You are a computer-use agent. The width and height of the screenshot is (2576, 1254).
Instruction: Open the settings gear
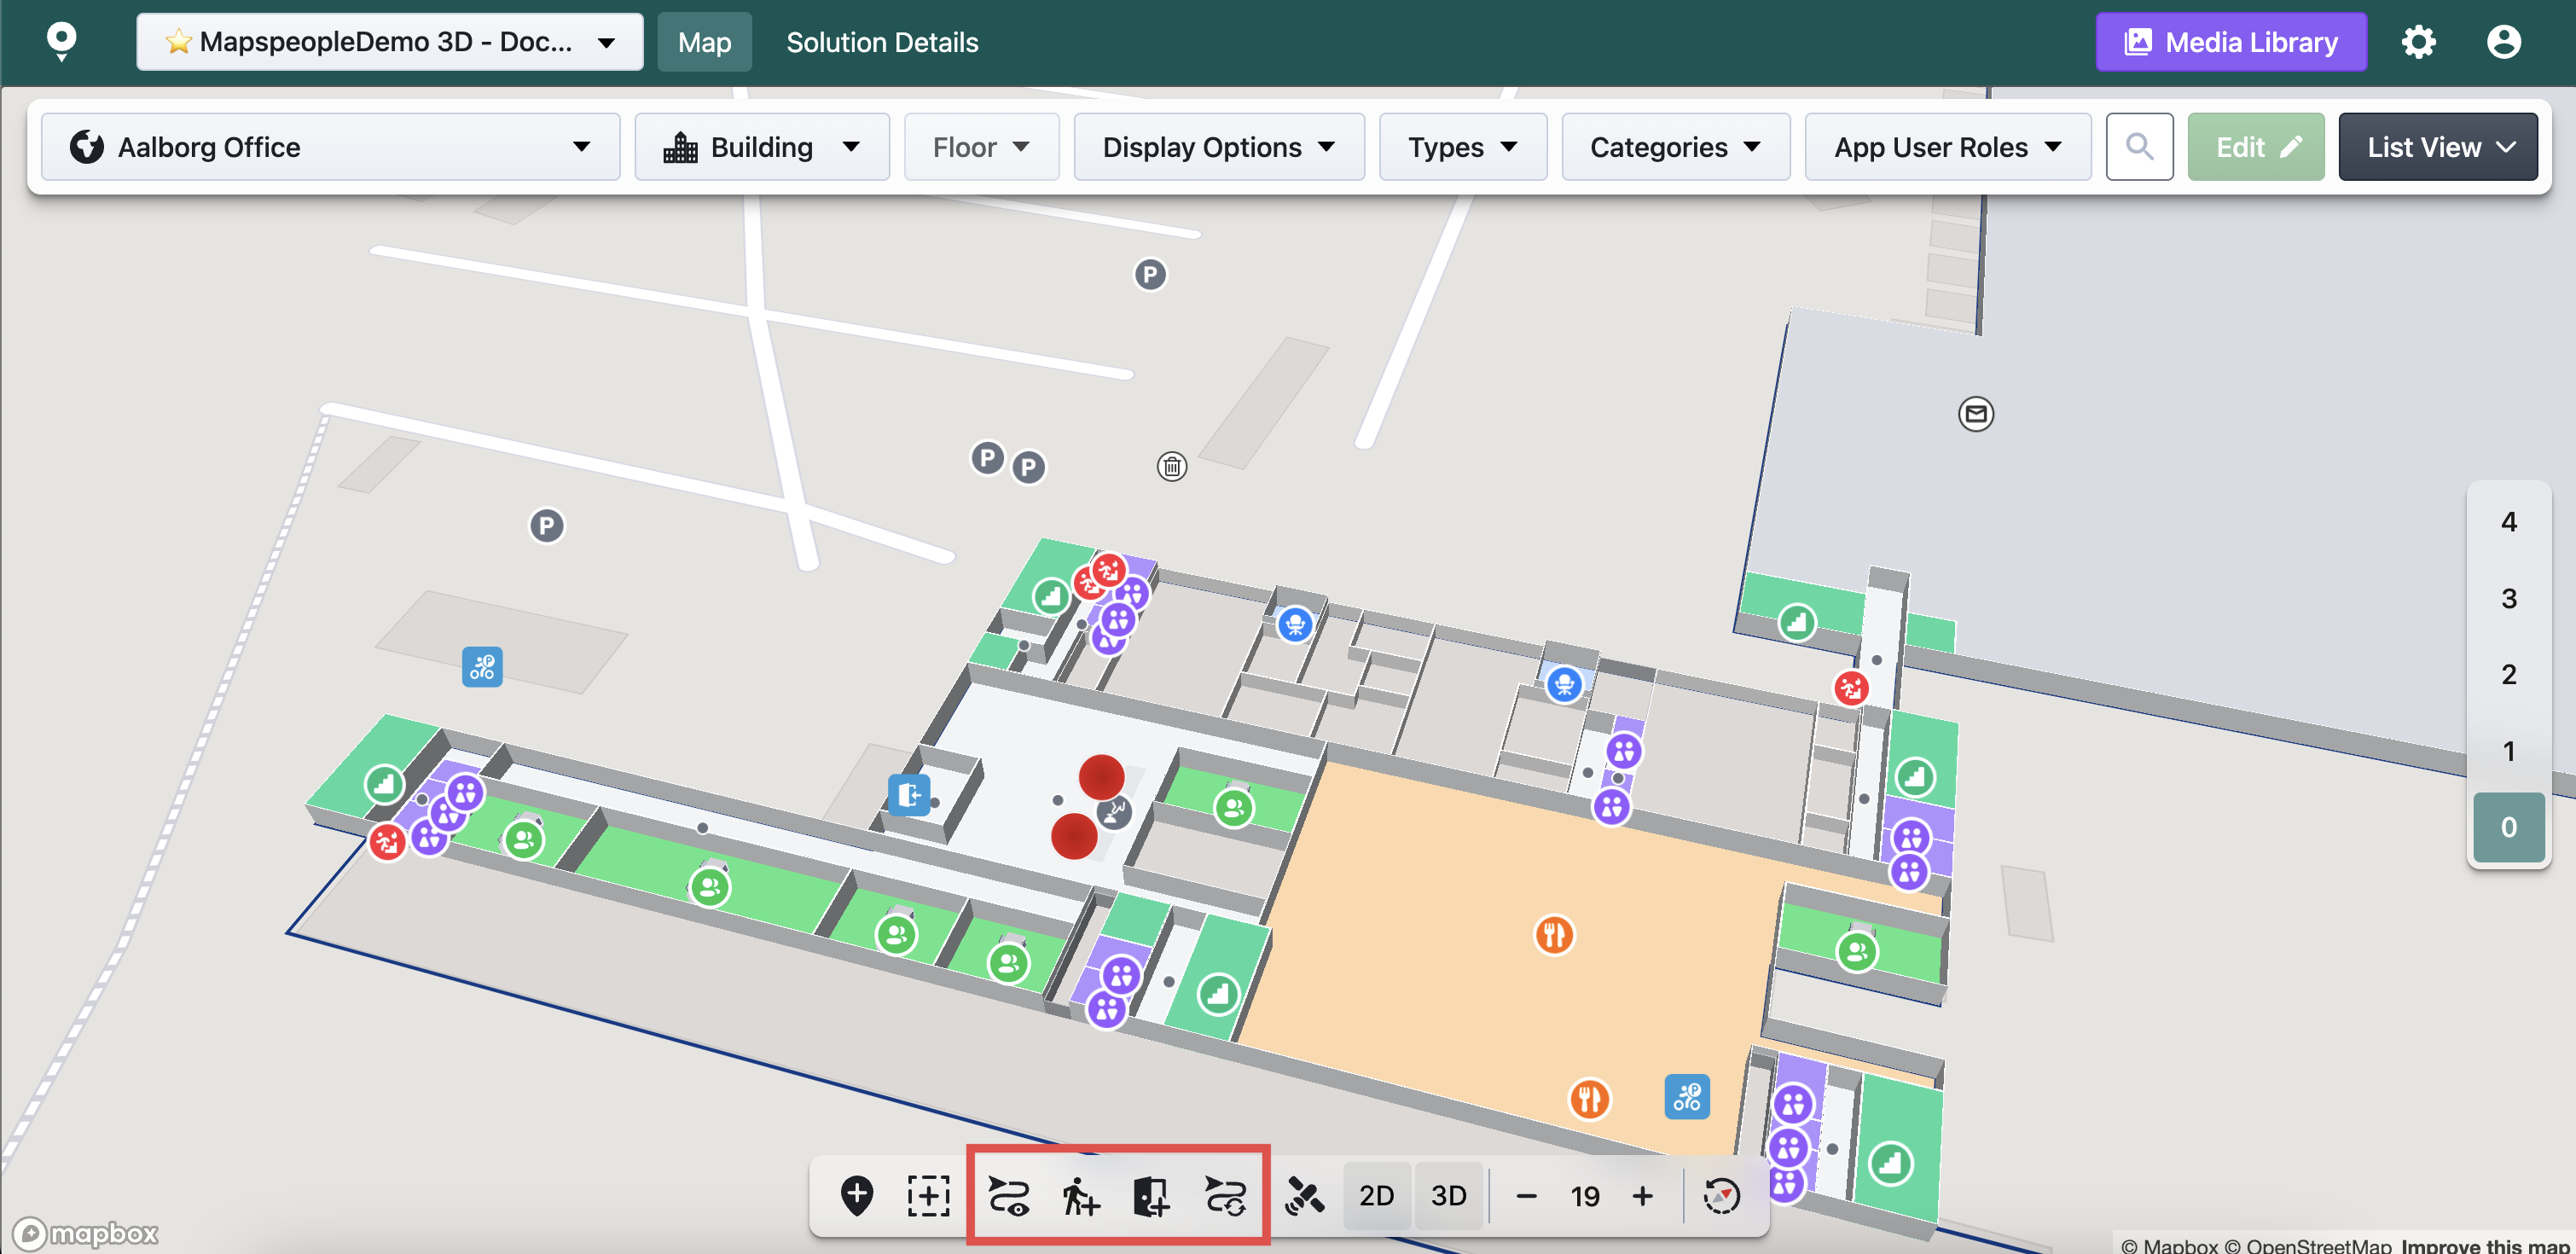[x=2417, y=42]
